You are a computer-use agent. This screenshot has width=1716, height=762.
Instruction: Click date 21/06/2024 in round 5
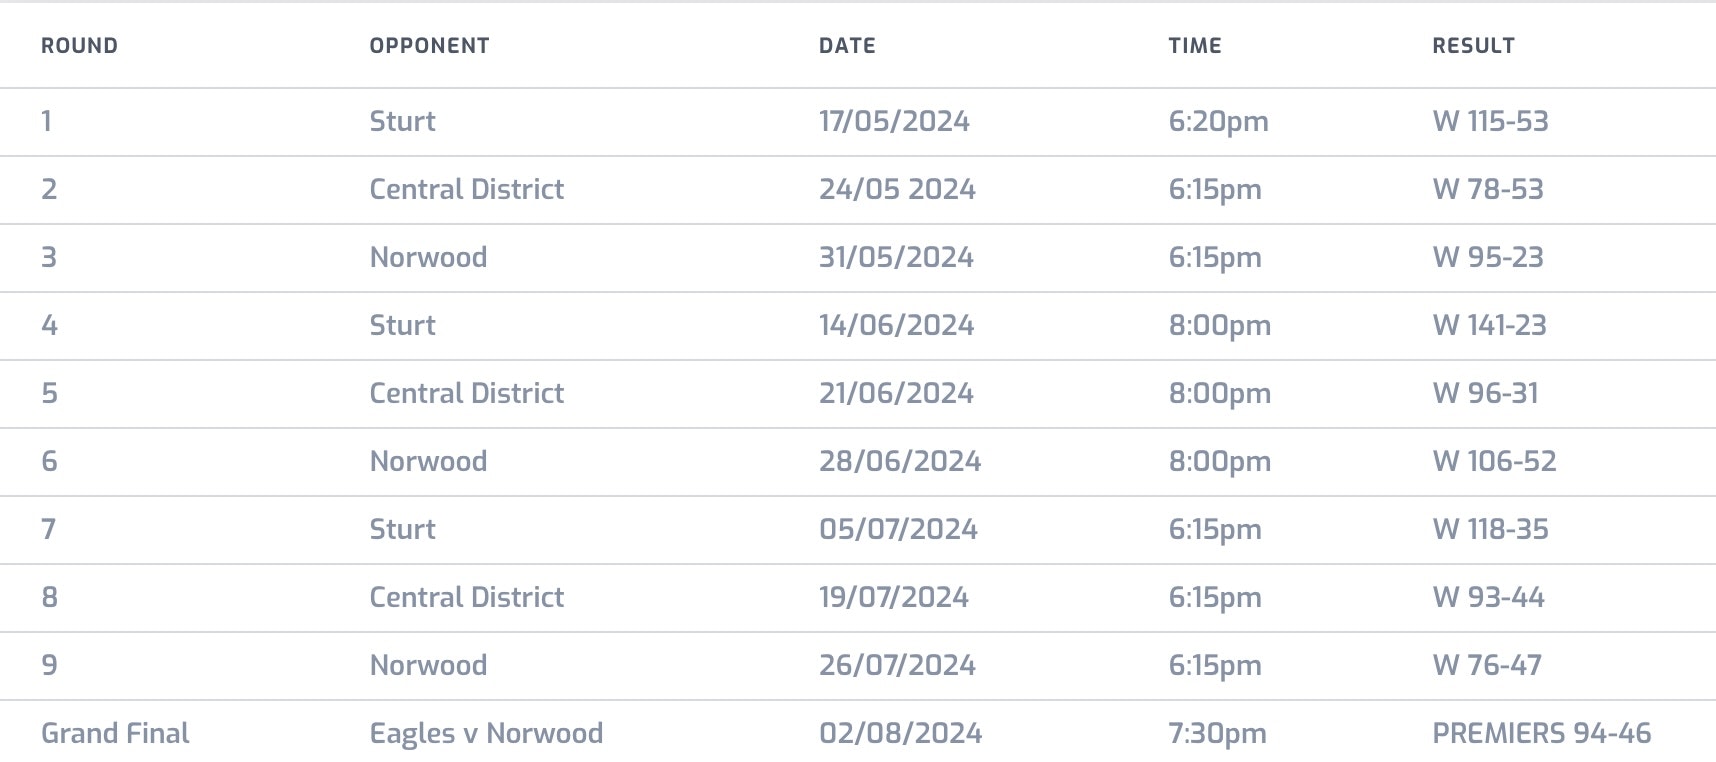point(896,394)
